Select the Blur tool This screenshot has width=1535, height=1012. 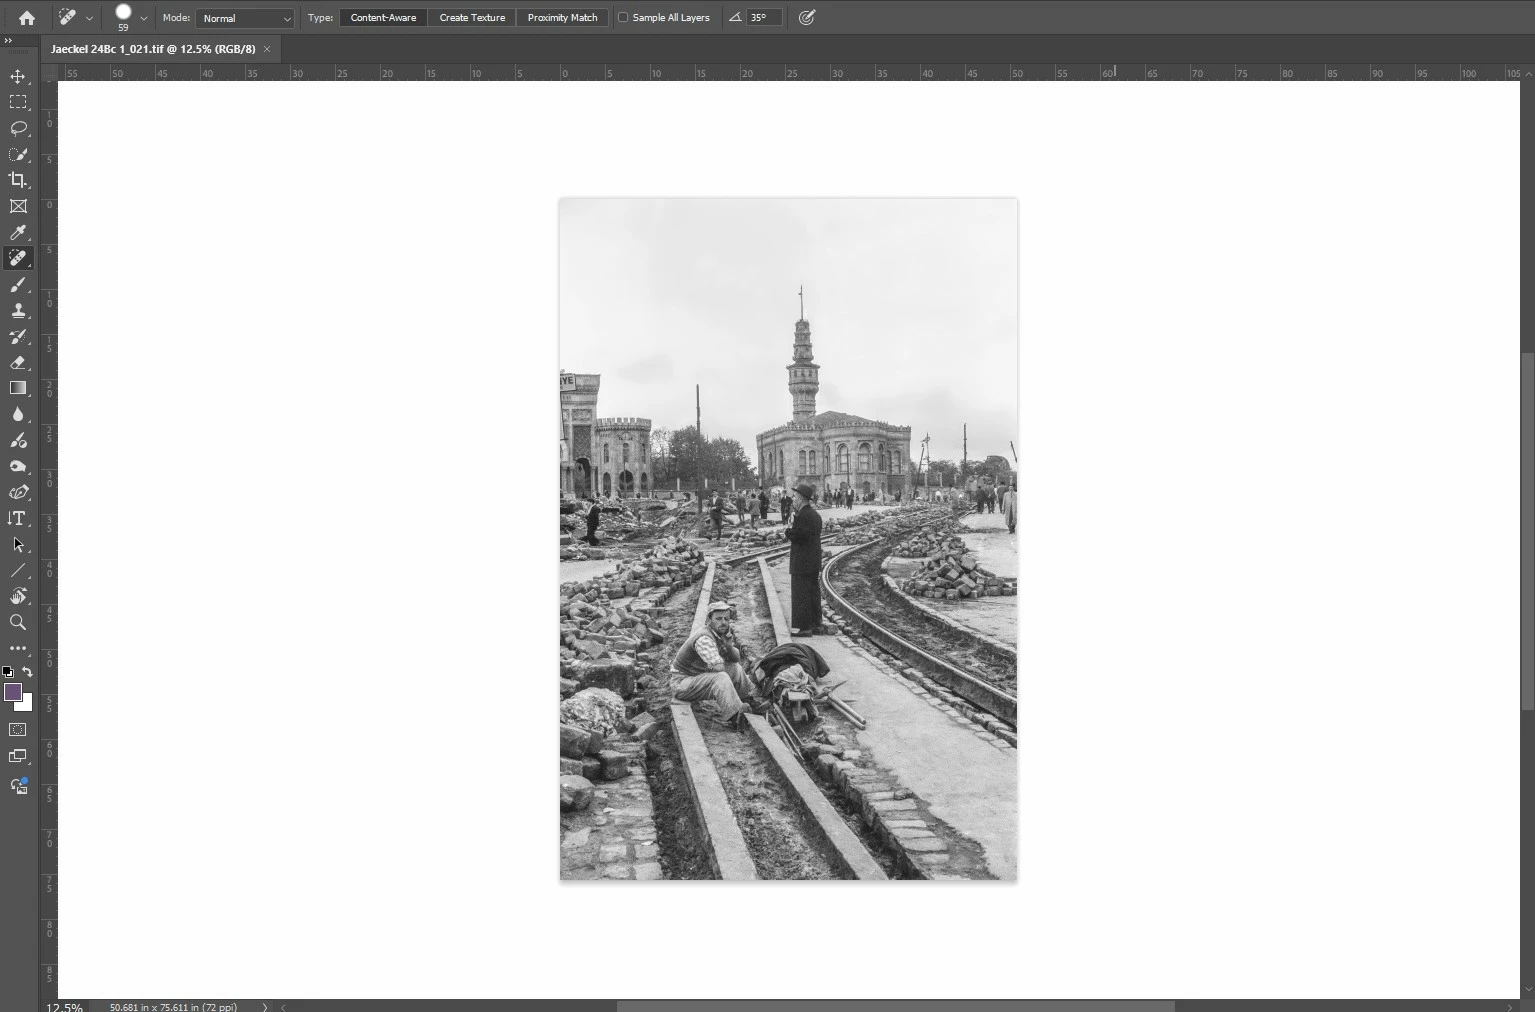(18, 414)
